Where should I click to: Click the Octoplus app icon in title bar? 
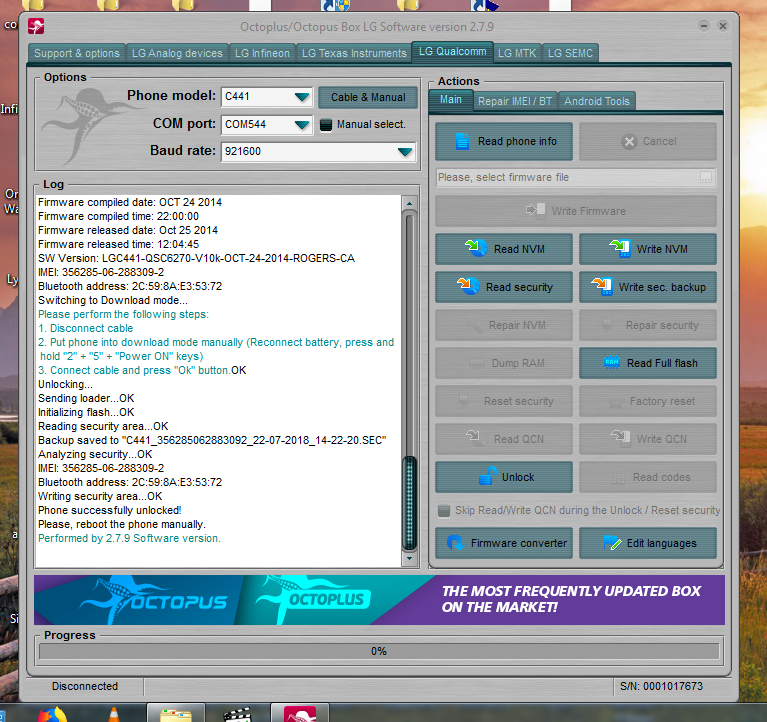(x=36, y=26)
